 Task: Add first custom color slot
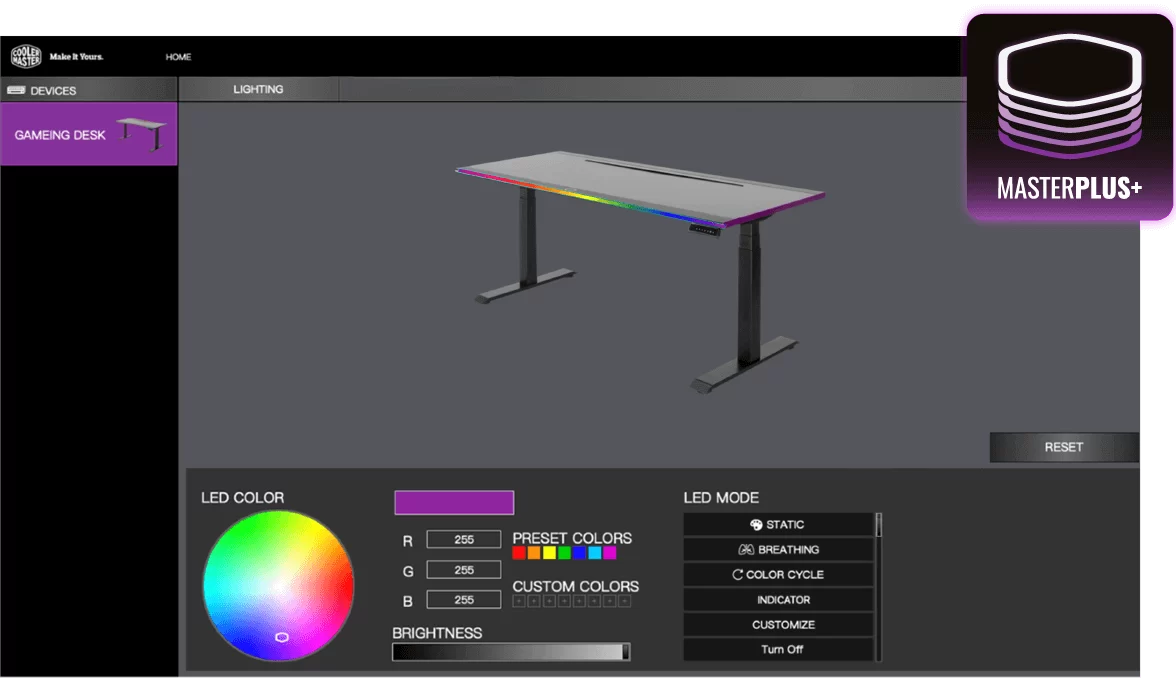(519, 602)
